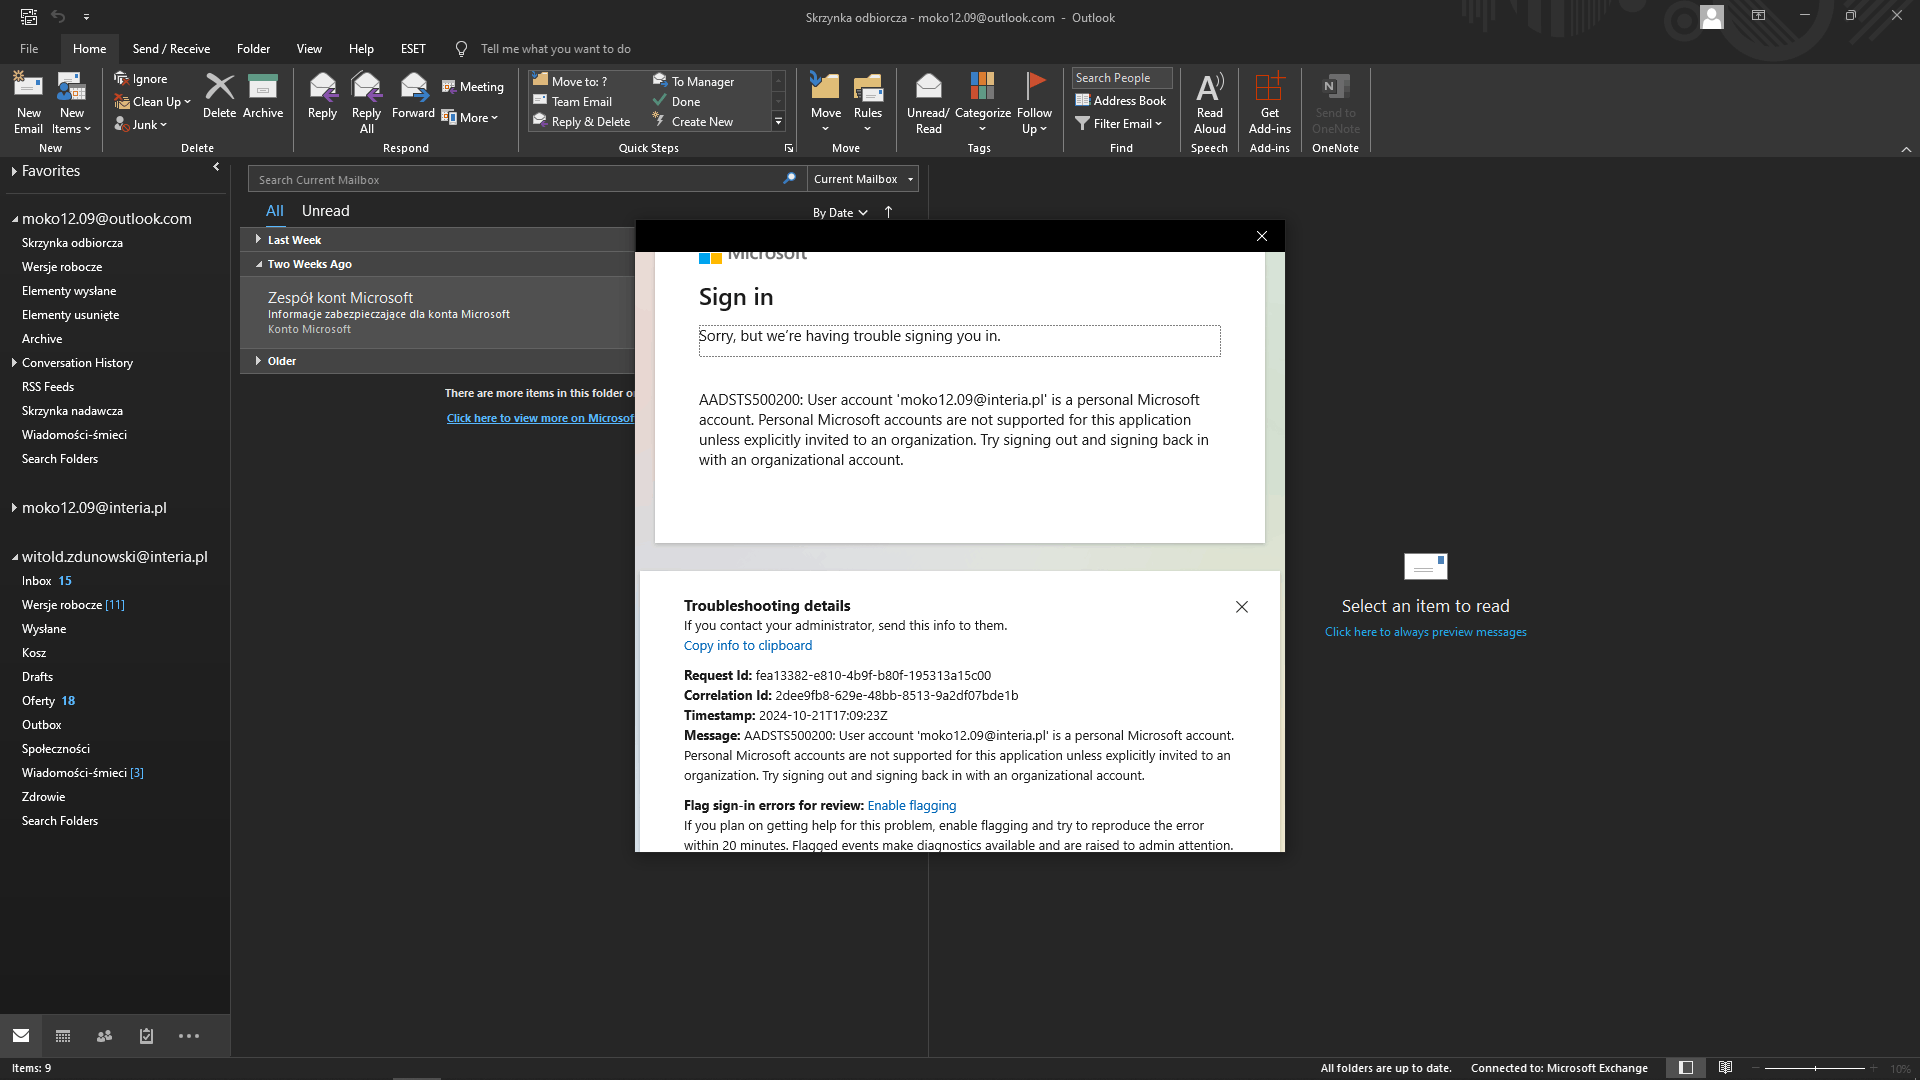Viewport: 1920px width, 1080px height.
Task: Click Enable flagging link
Action: click(x=912, y=806)
